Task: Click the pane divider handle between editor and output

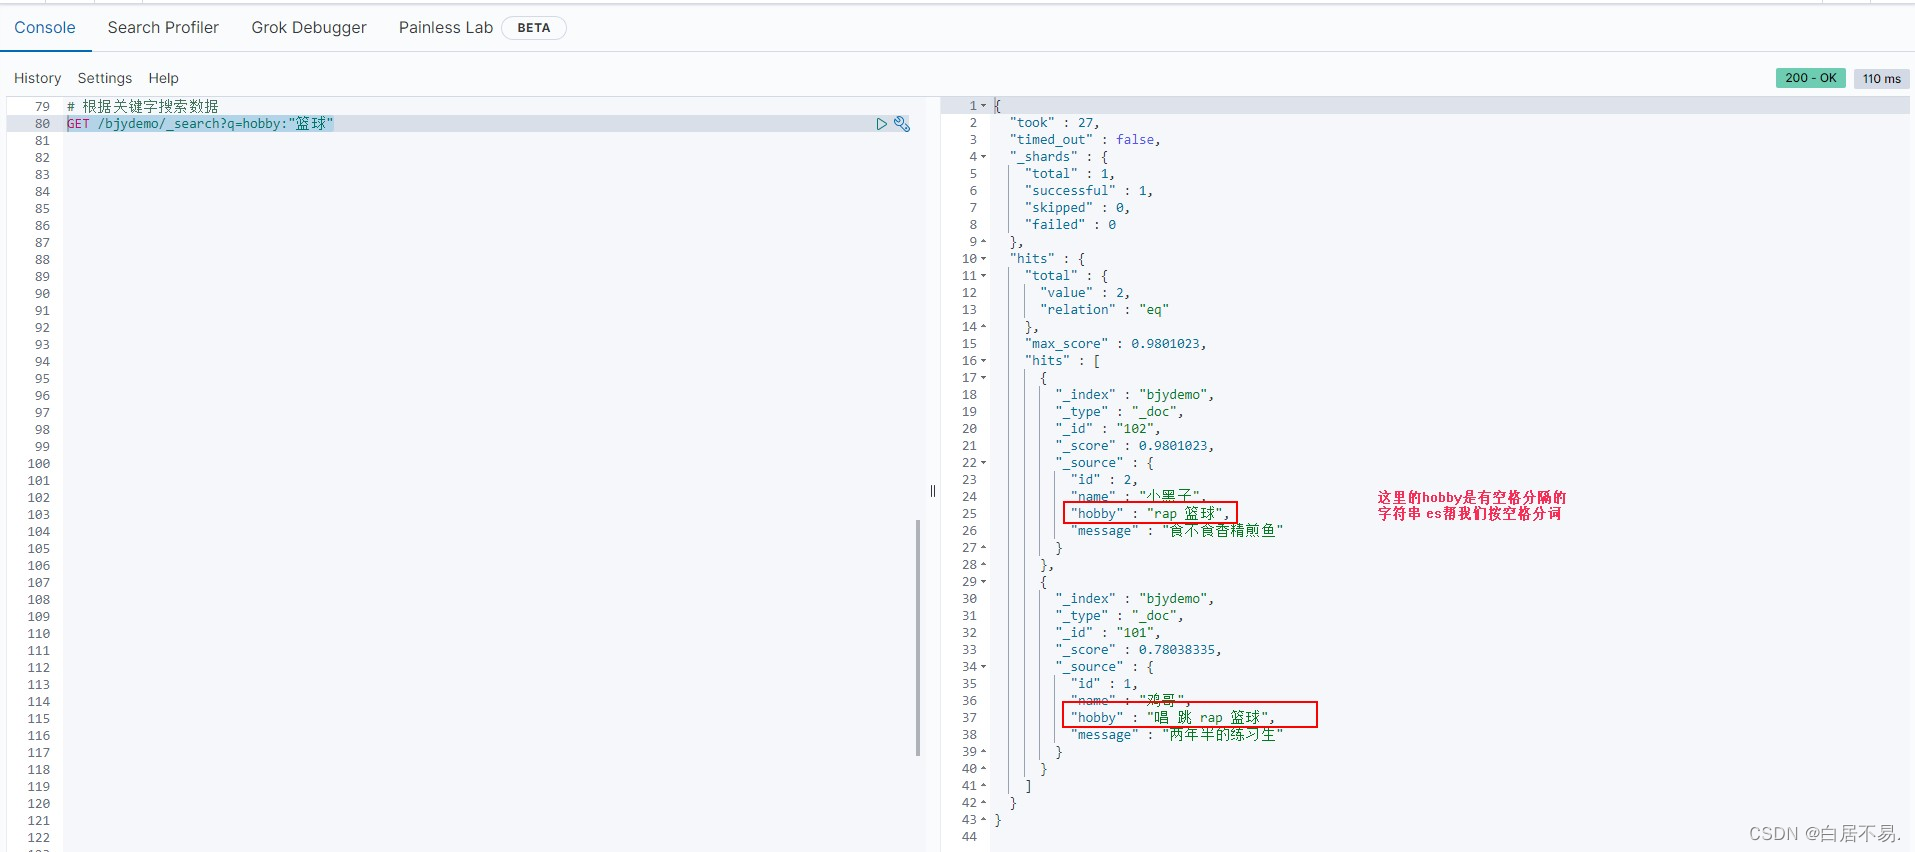Action: (x=933, y=491)
